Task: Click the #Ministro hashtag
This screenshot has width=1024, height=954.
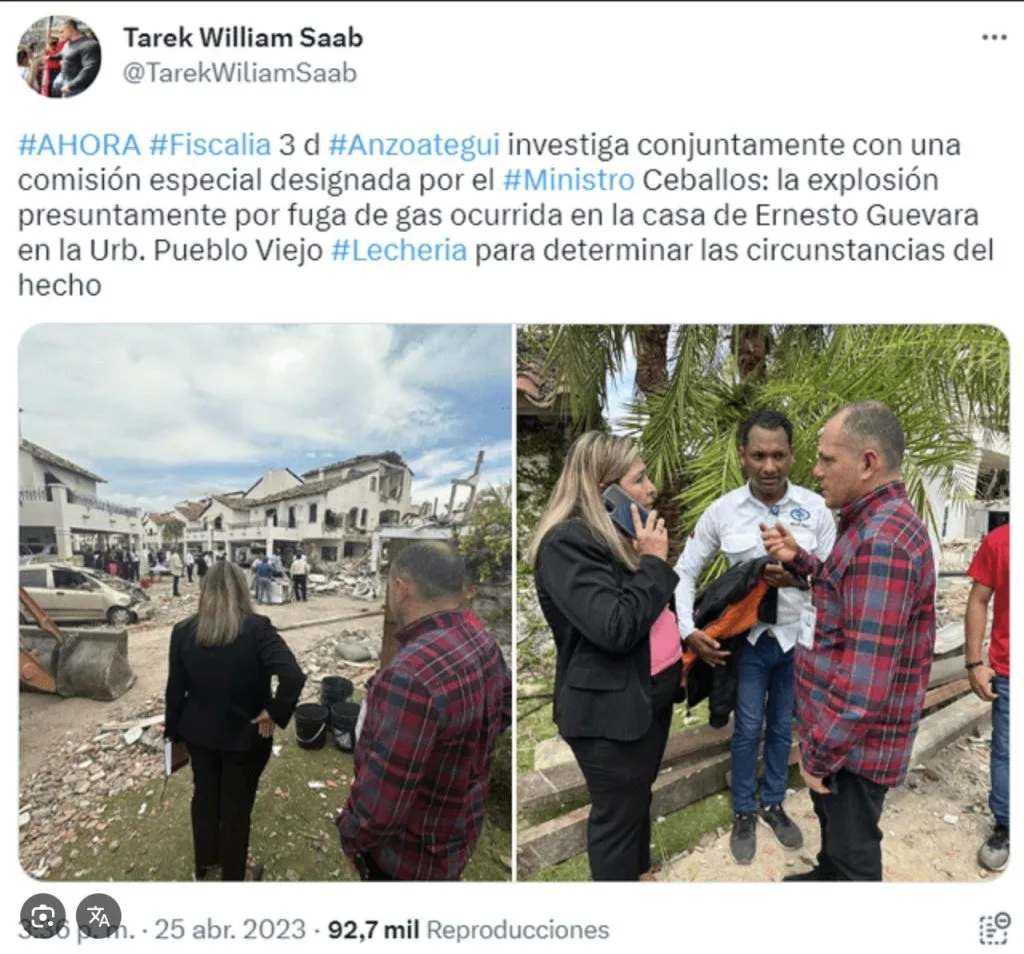Action: point(568,180)
